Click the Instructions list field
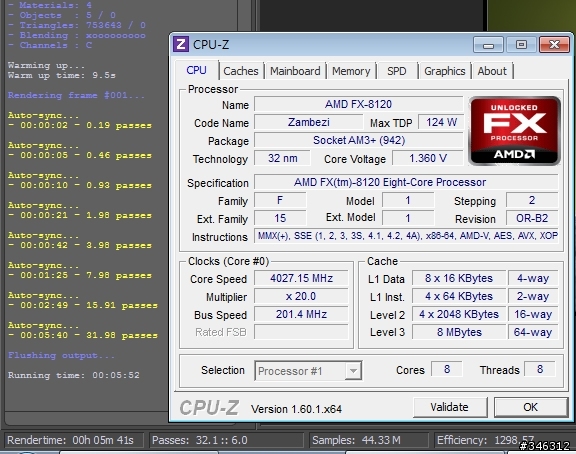The width and height of the screenshot is (576, 454). tap(406, 236)
